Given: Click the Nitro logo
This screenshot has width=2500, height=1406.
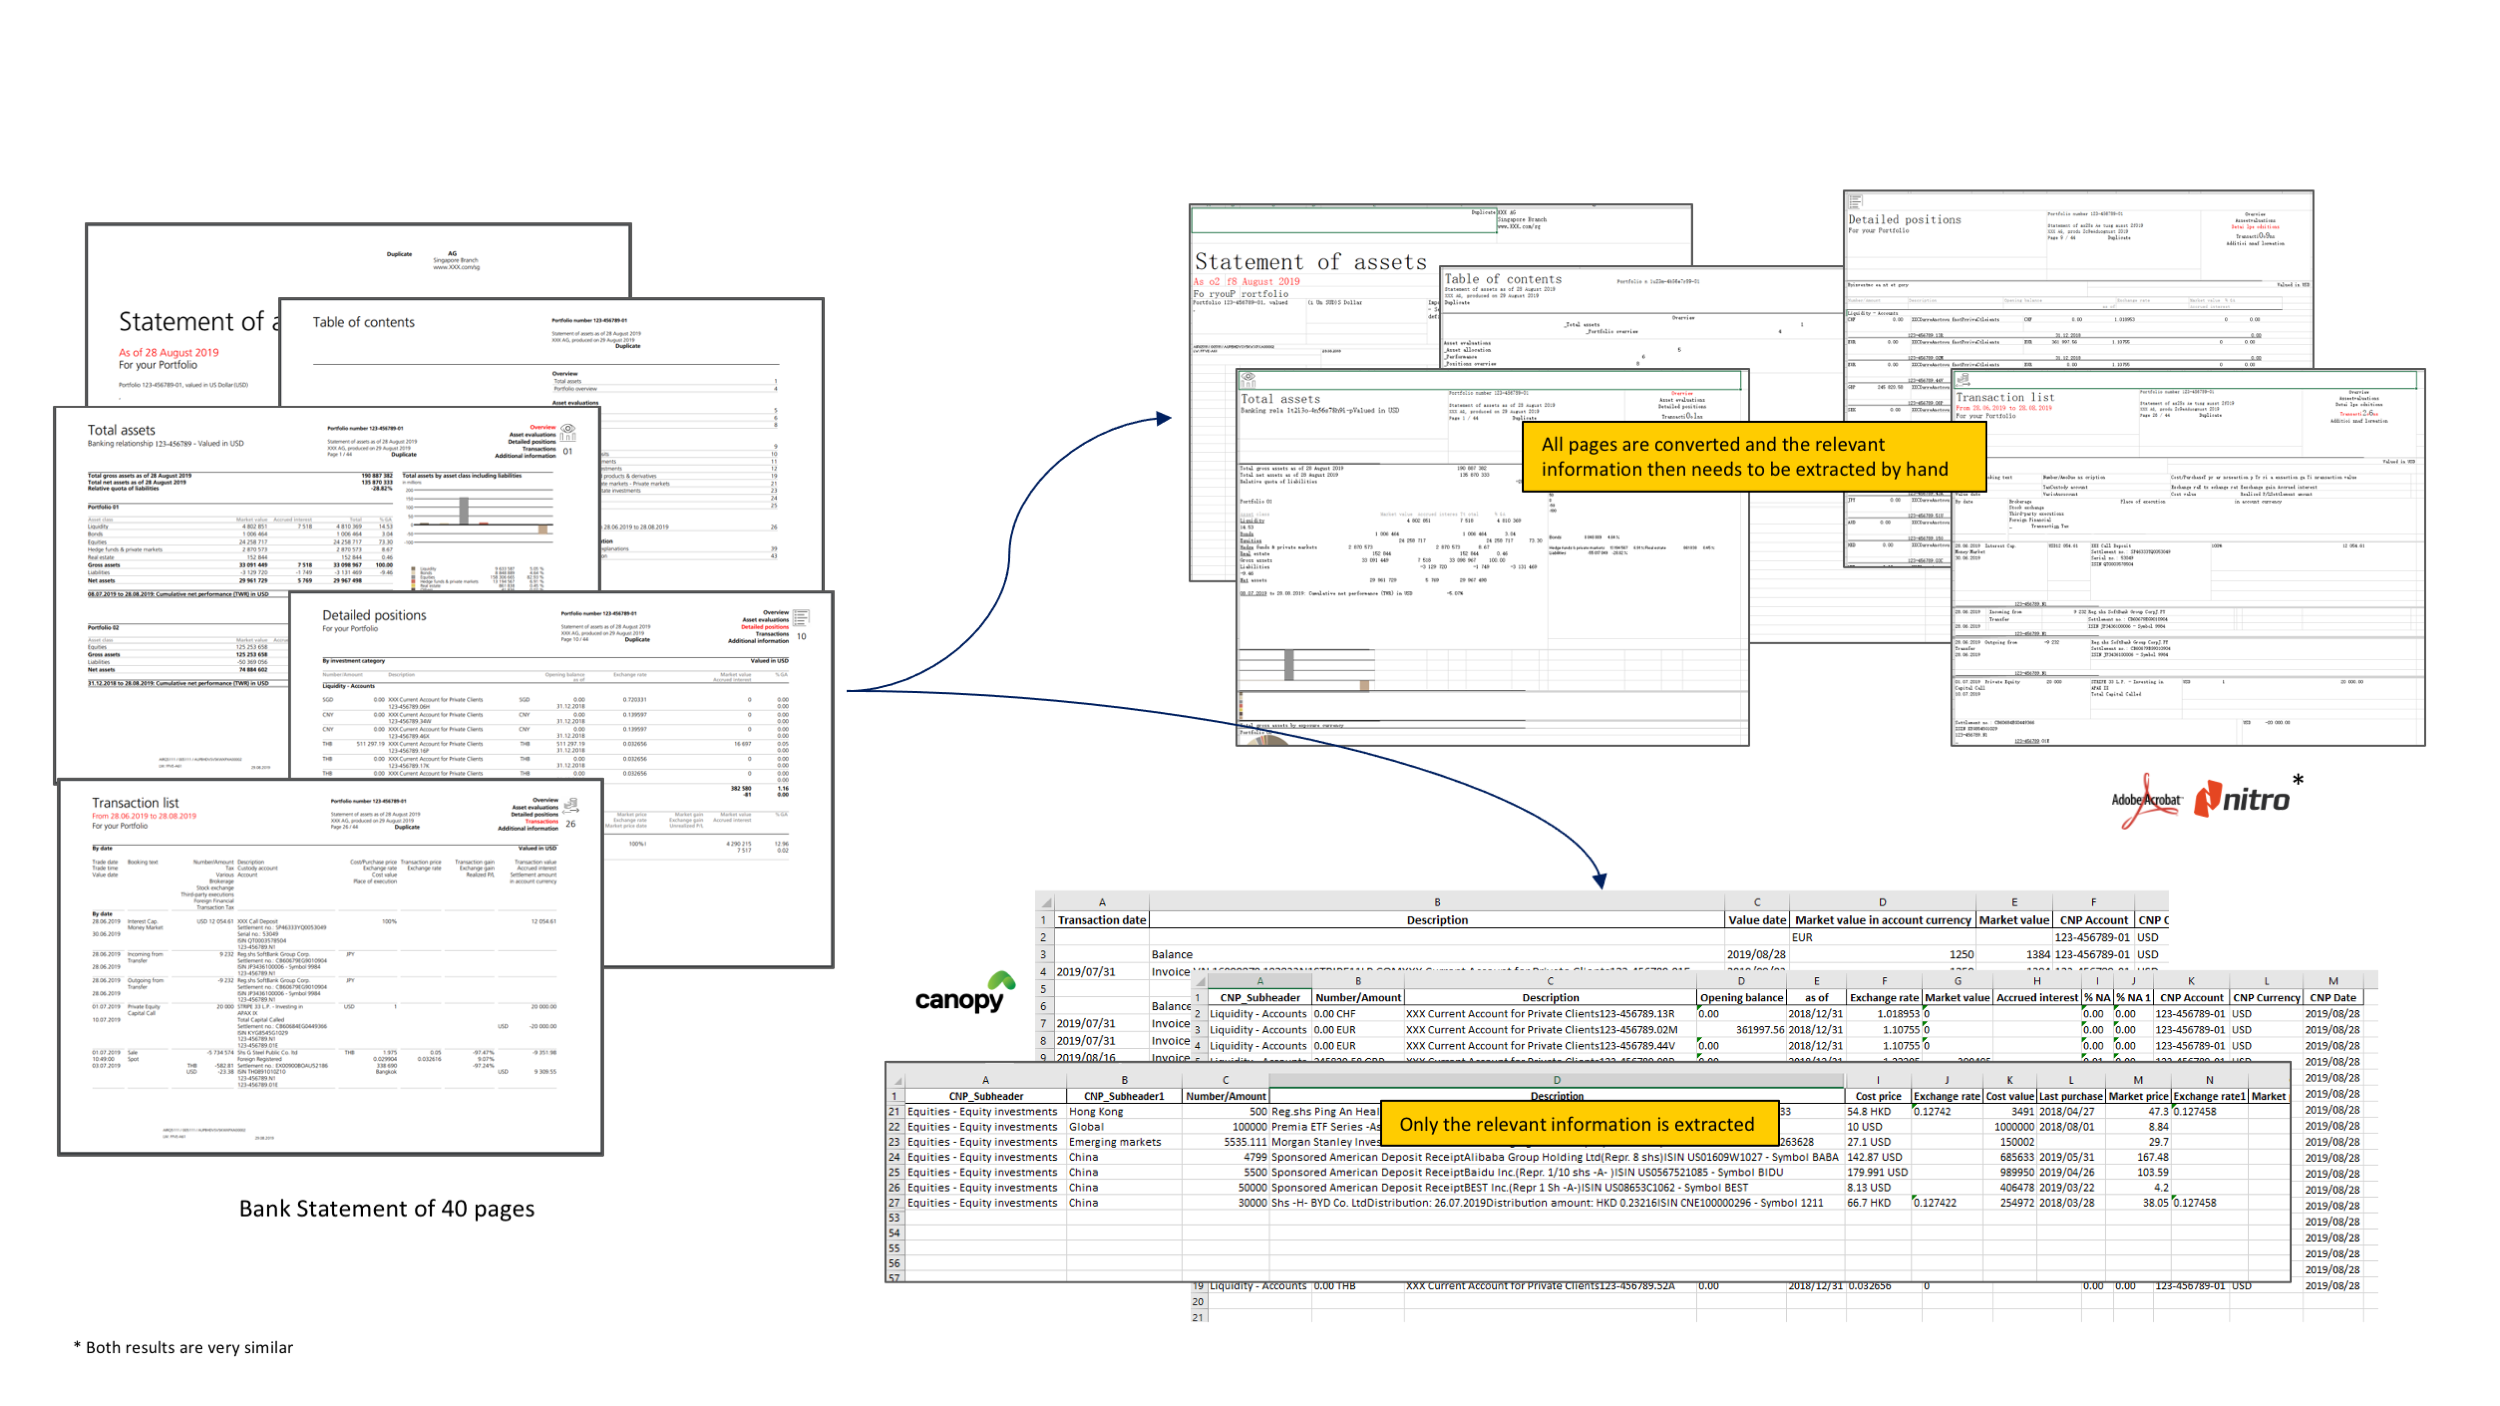Looking at the screenshot, I should [2243, 800].
